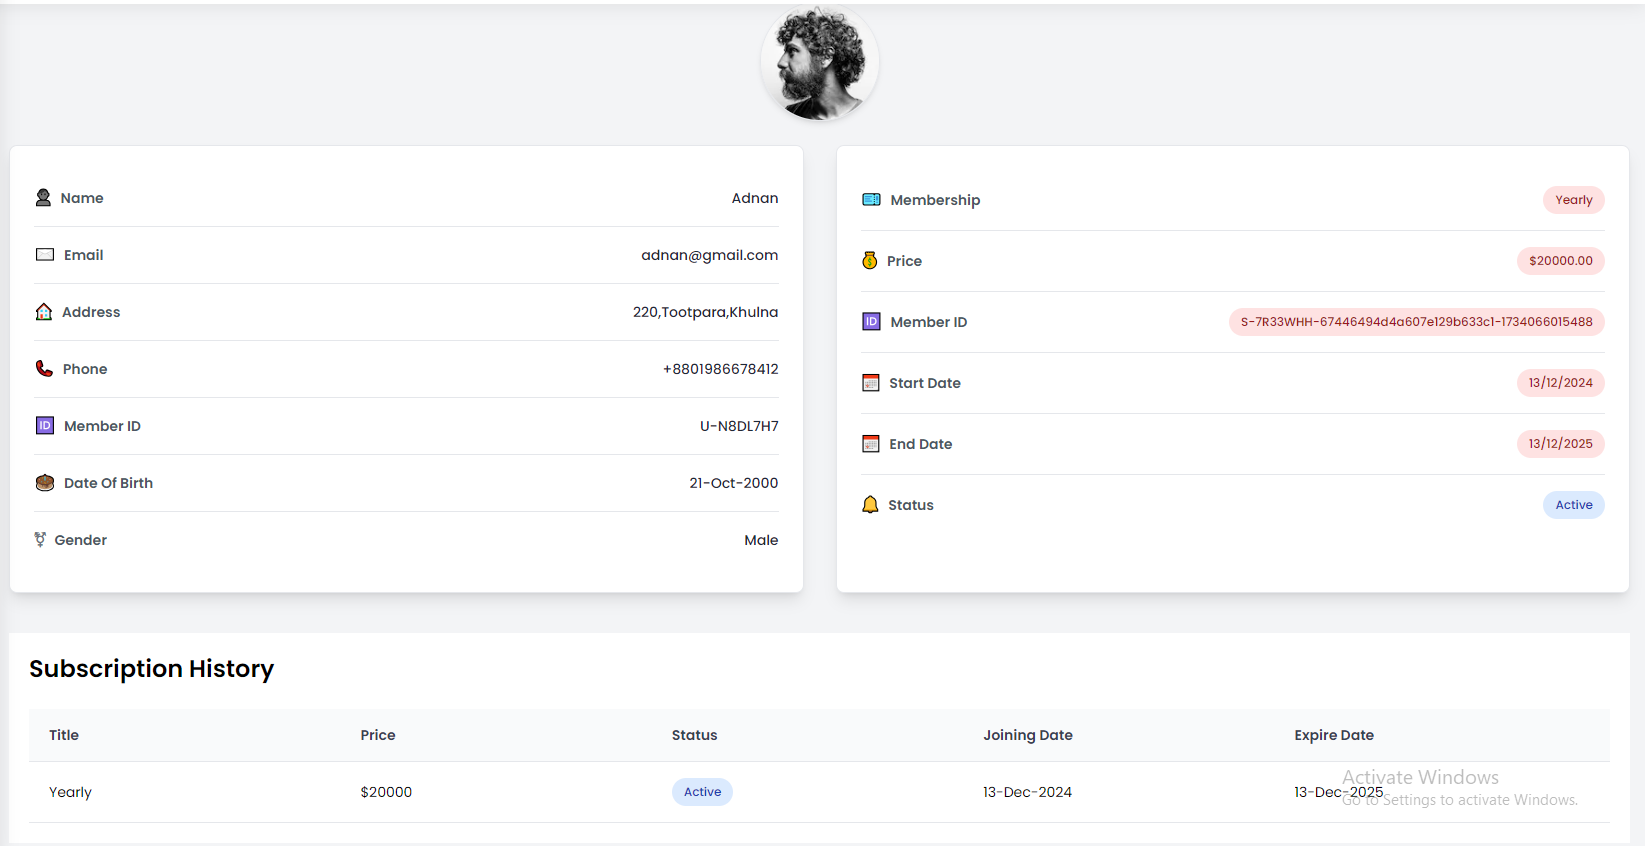The height and width of the screenshot is (846, 1645).
Task: Click the house icon beside Address
Action: point(44,312)
